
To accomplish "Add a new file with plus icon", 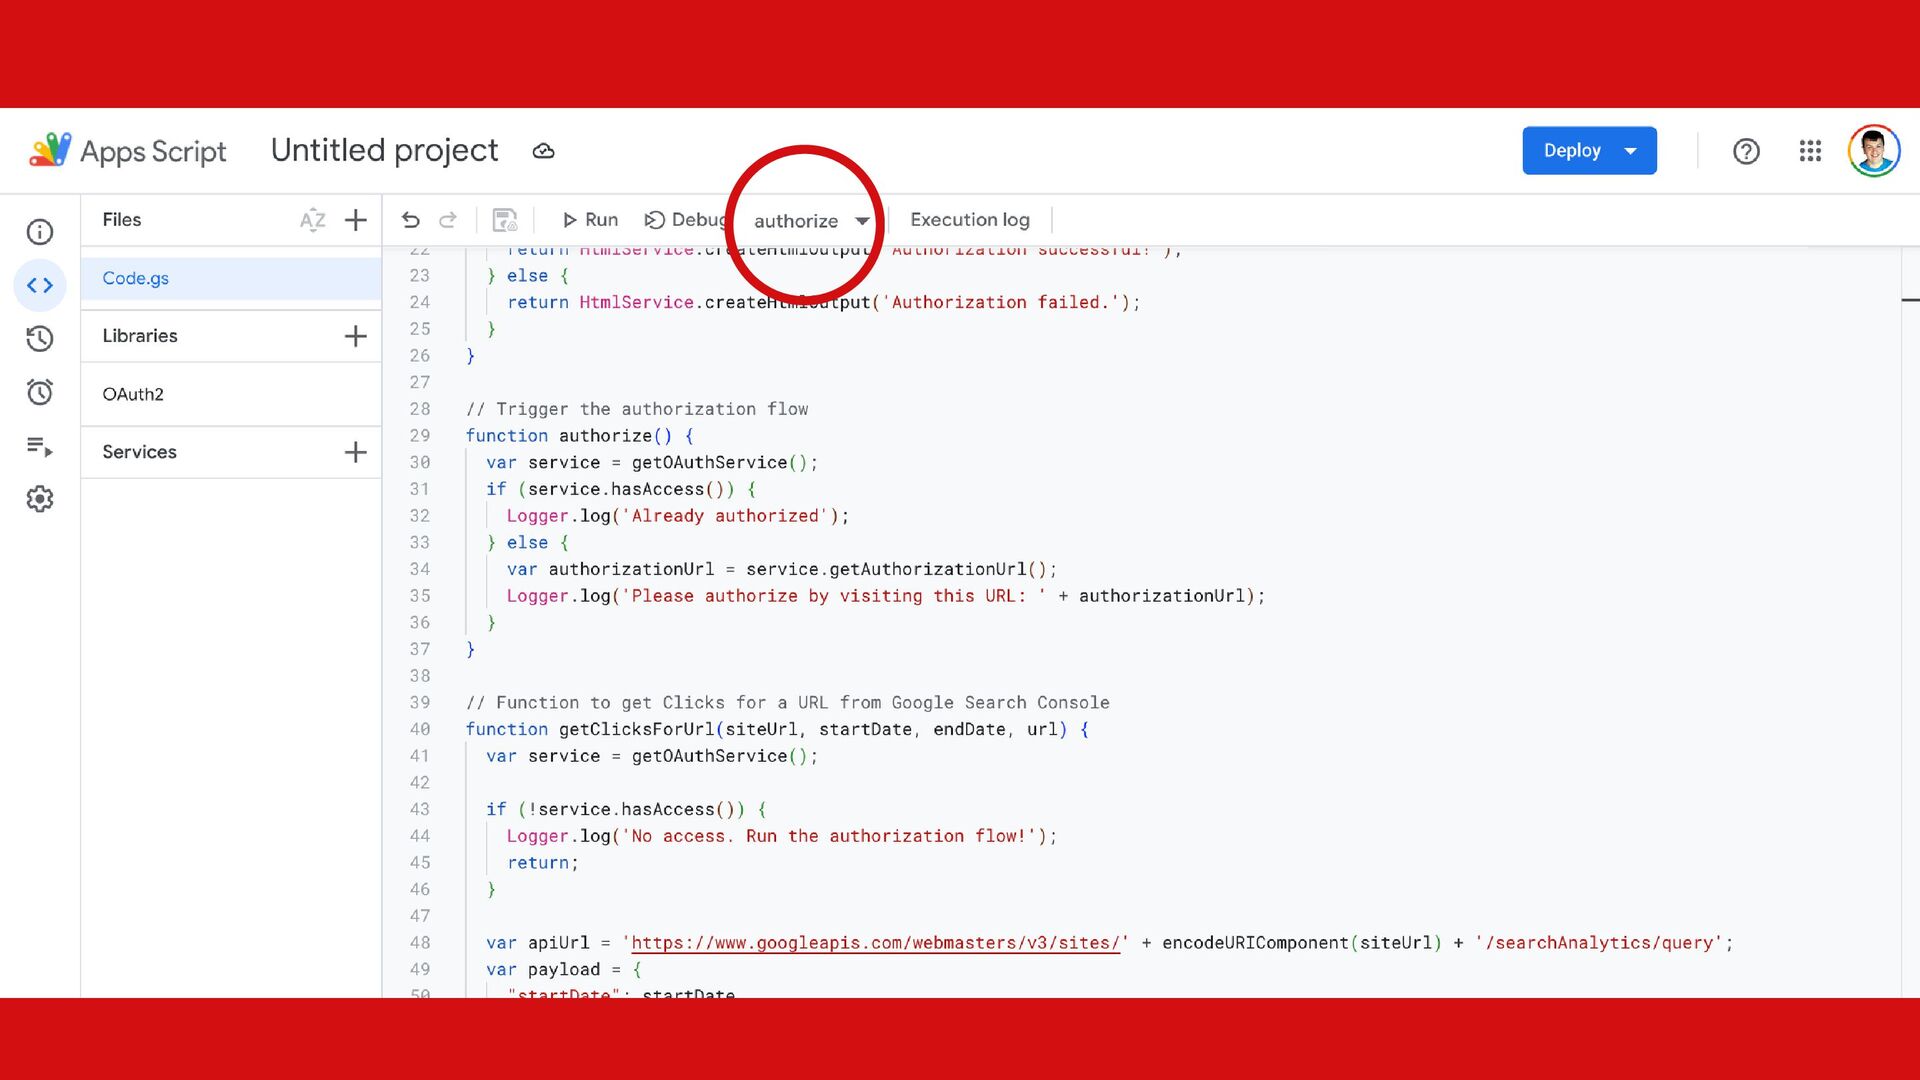I will [356, 220].
